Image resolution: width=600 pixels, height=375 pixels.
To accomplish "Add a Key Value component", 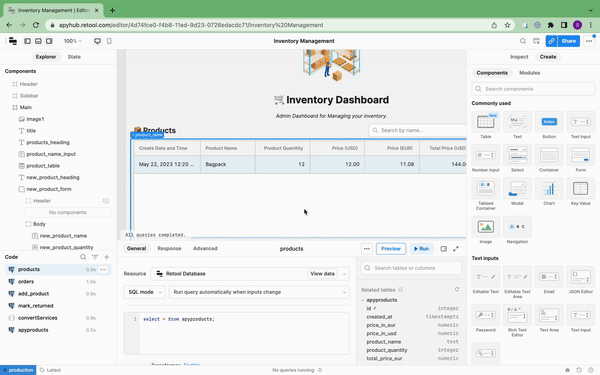I will (580, 192).
